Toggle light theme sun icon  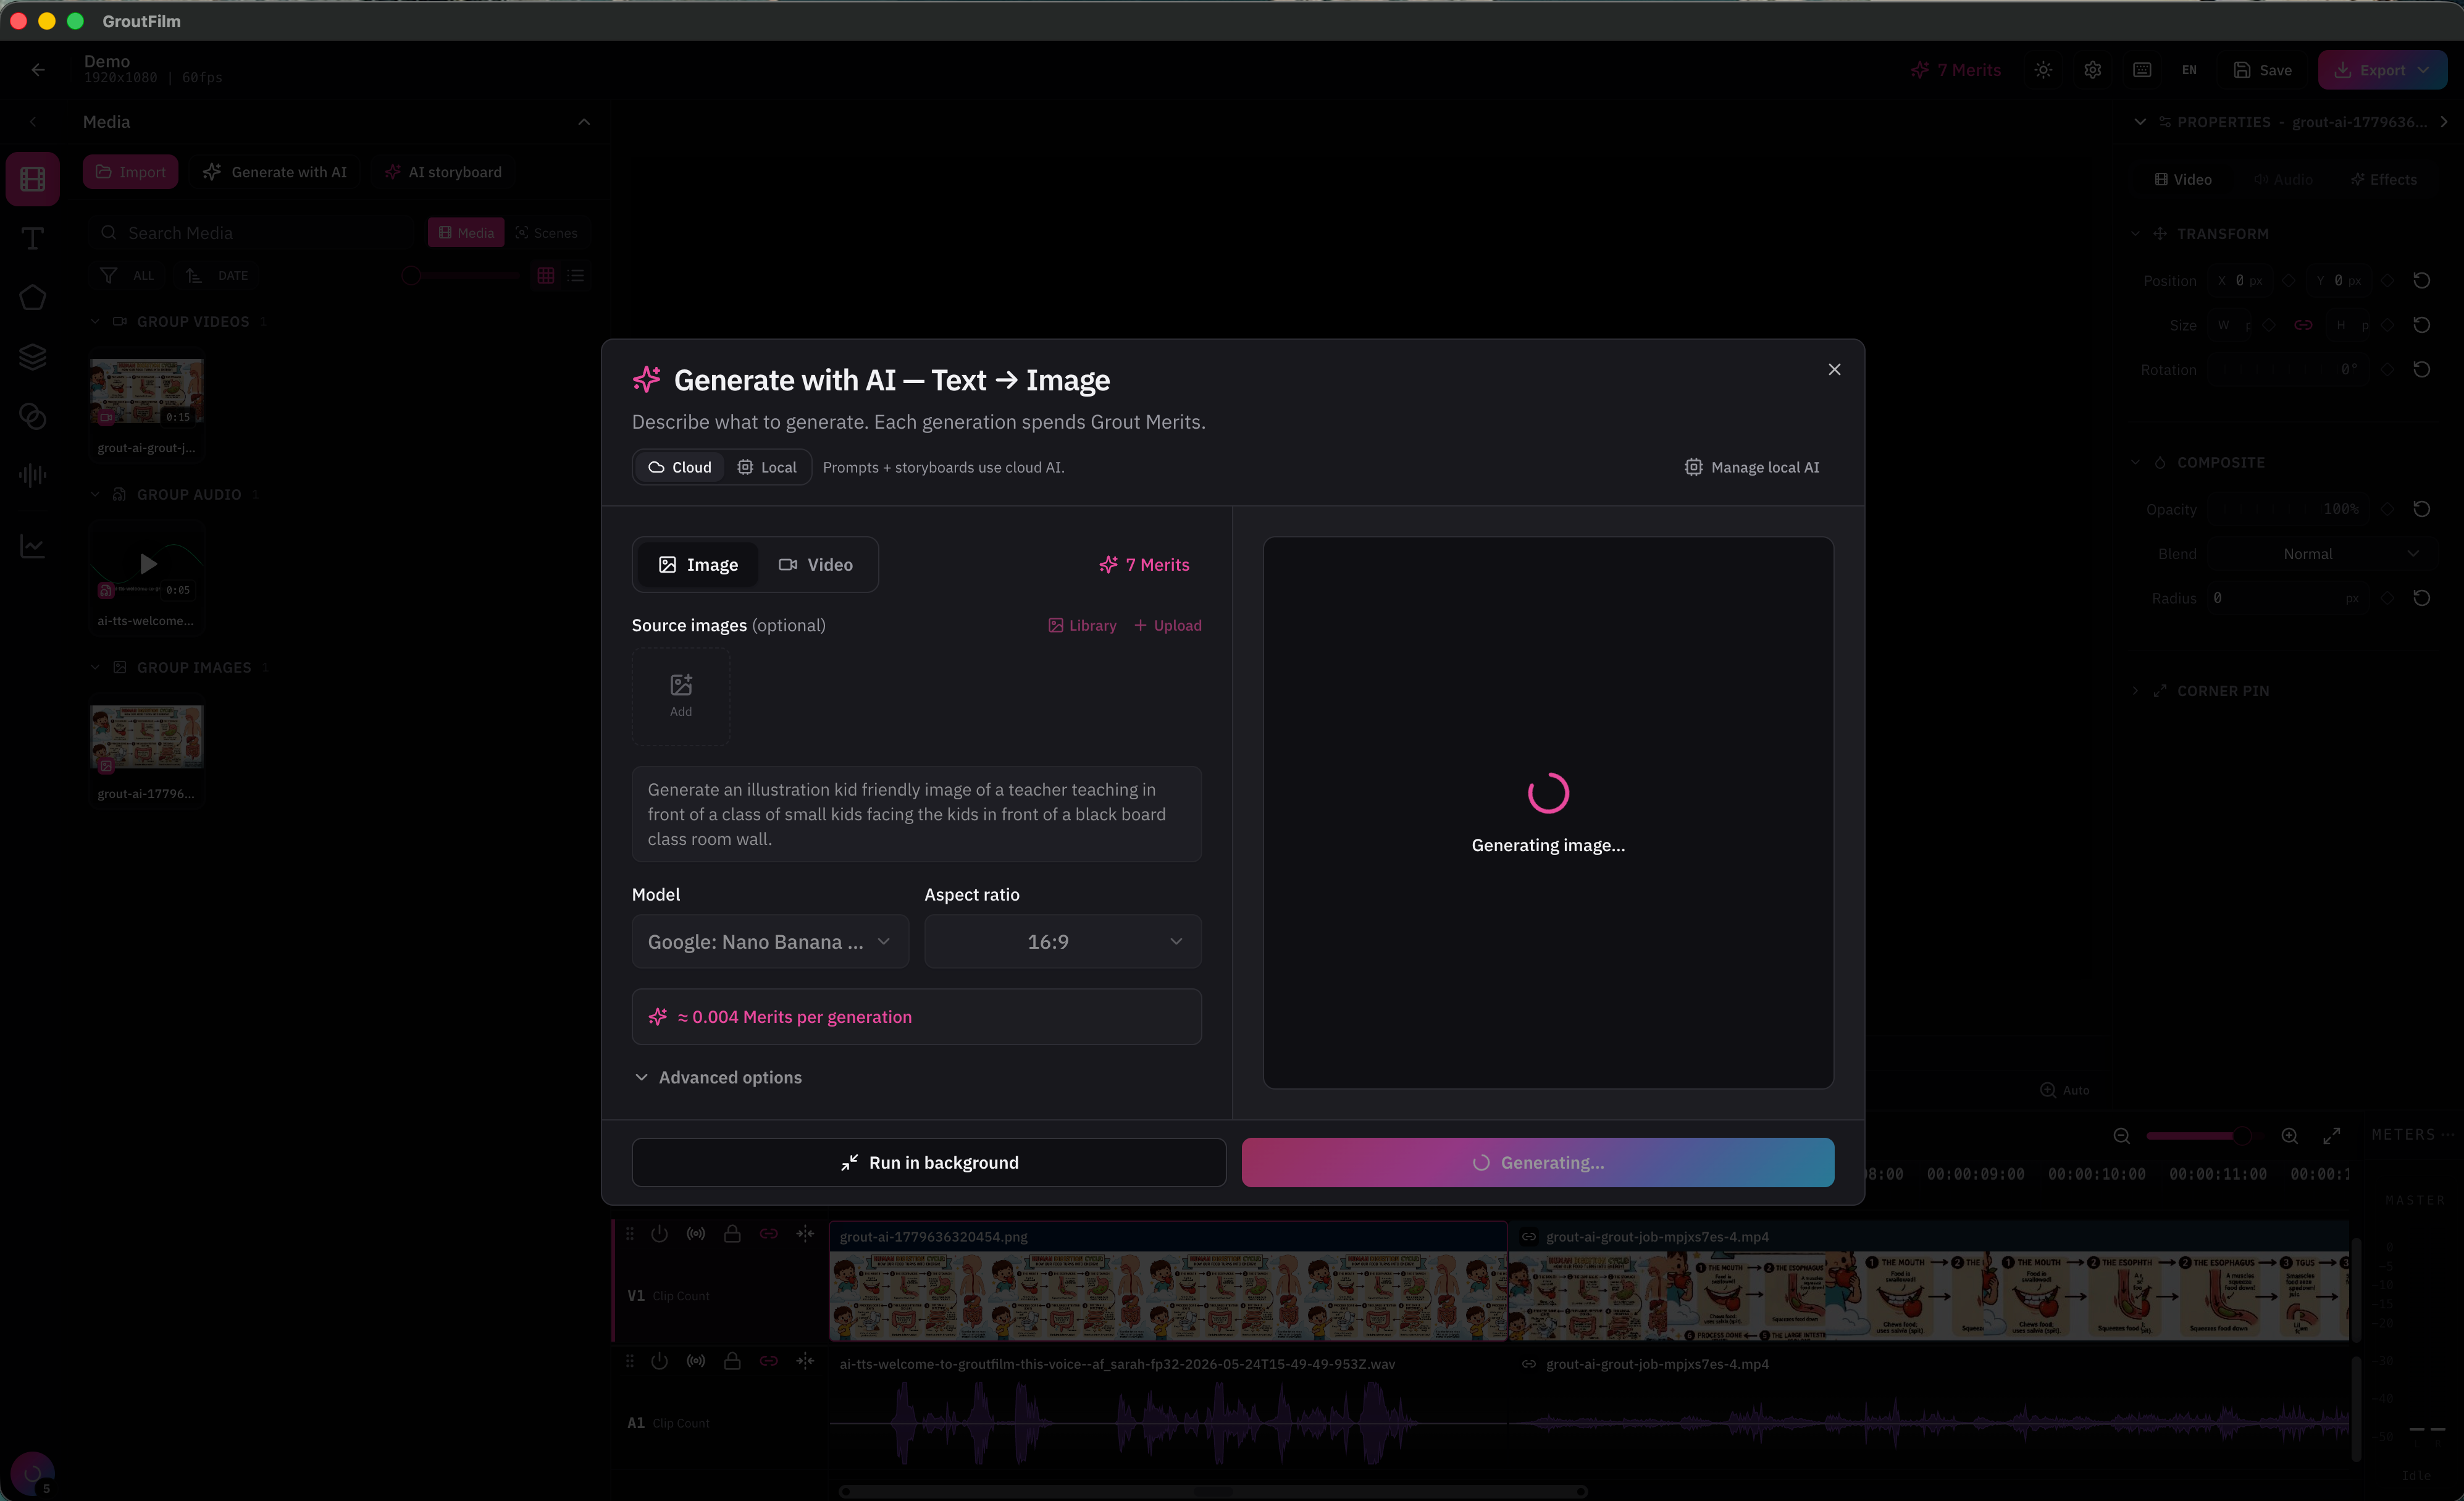[x=2043, y=70]
